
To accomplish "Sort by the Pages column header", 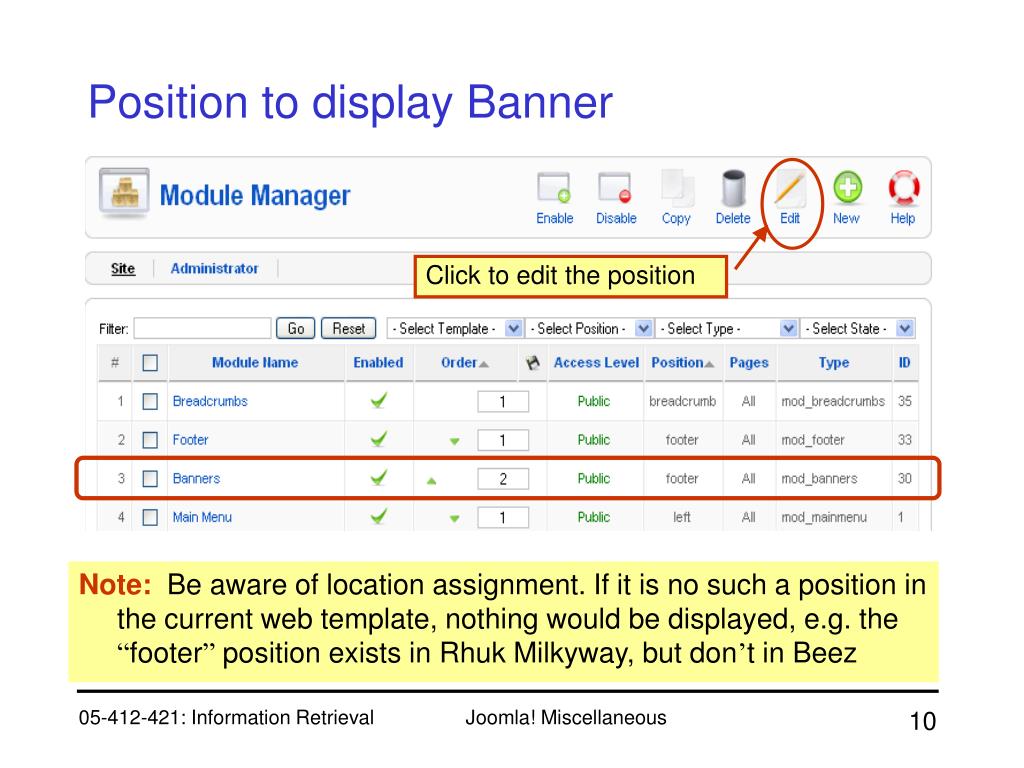I will [748, 362].
